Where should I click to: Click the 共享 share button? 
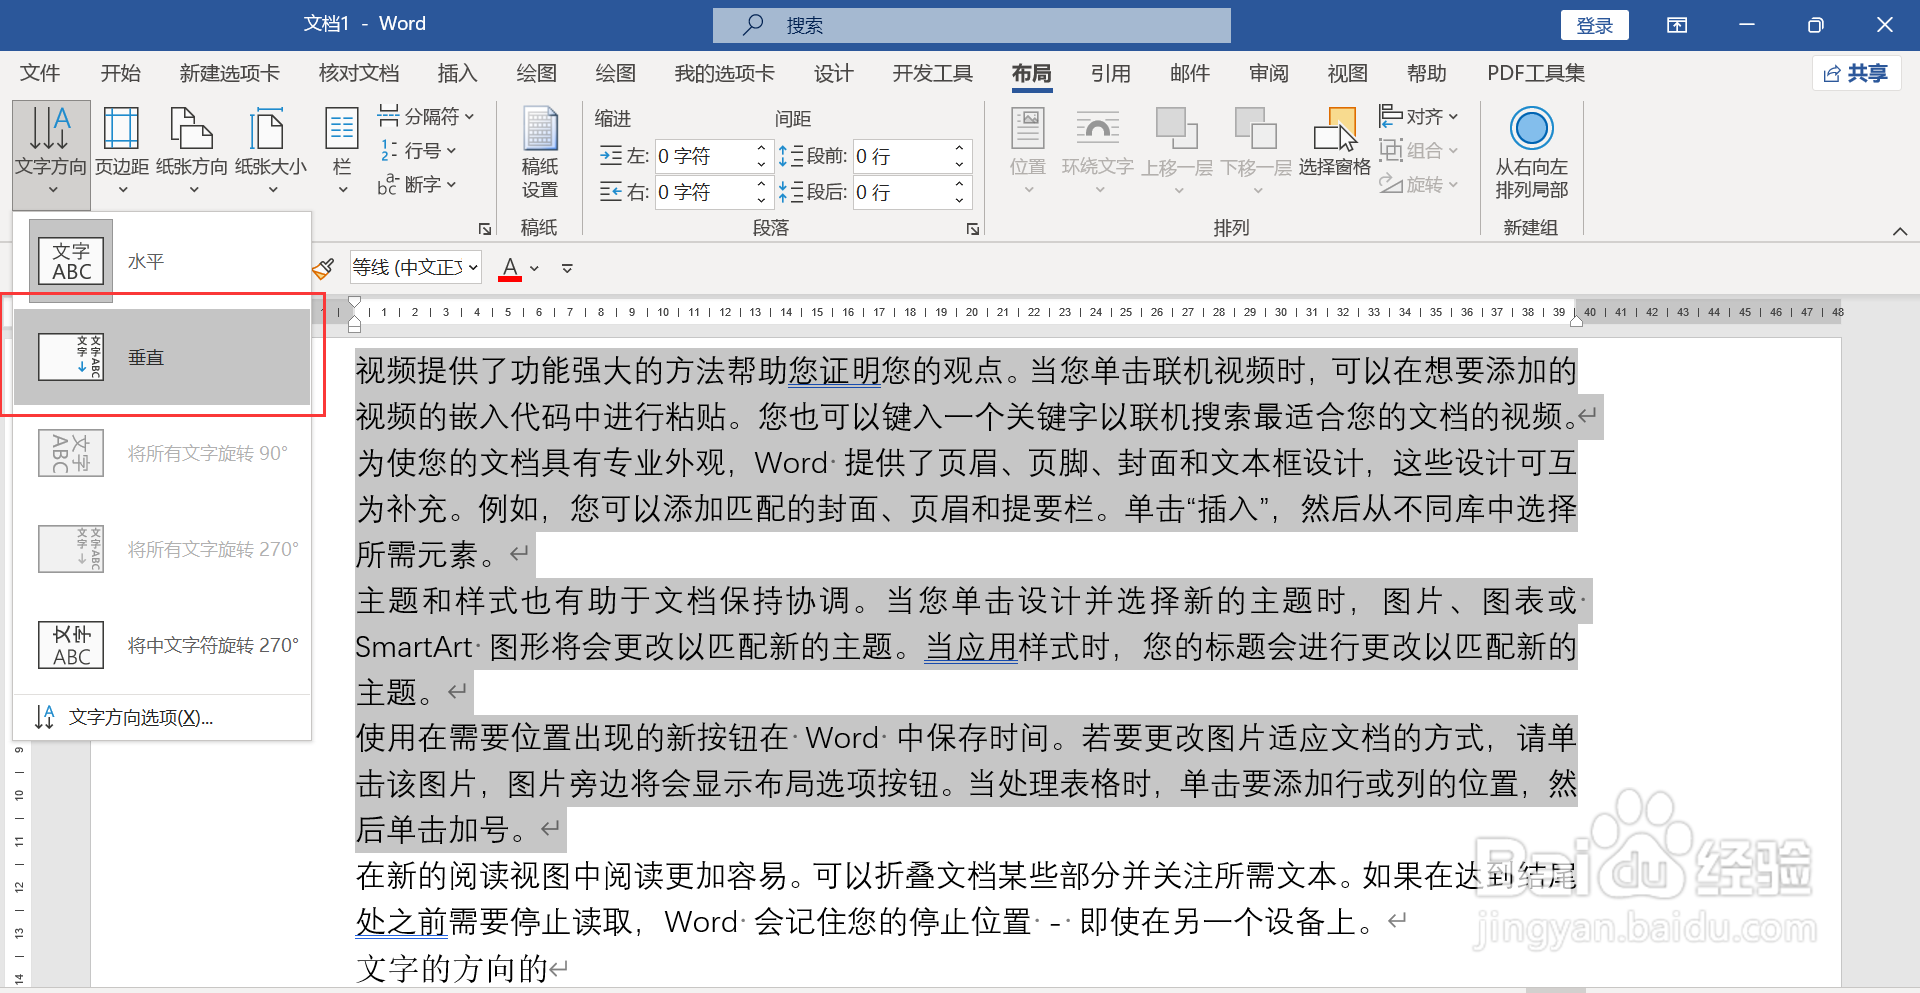coord(1856,73)
